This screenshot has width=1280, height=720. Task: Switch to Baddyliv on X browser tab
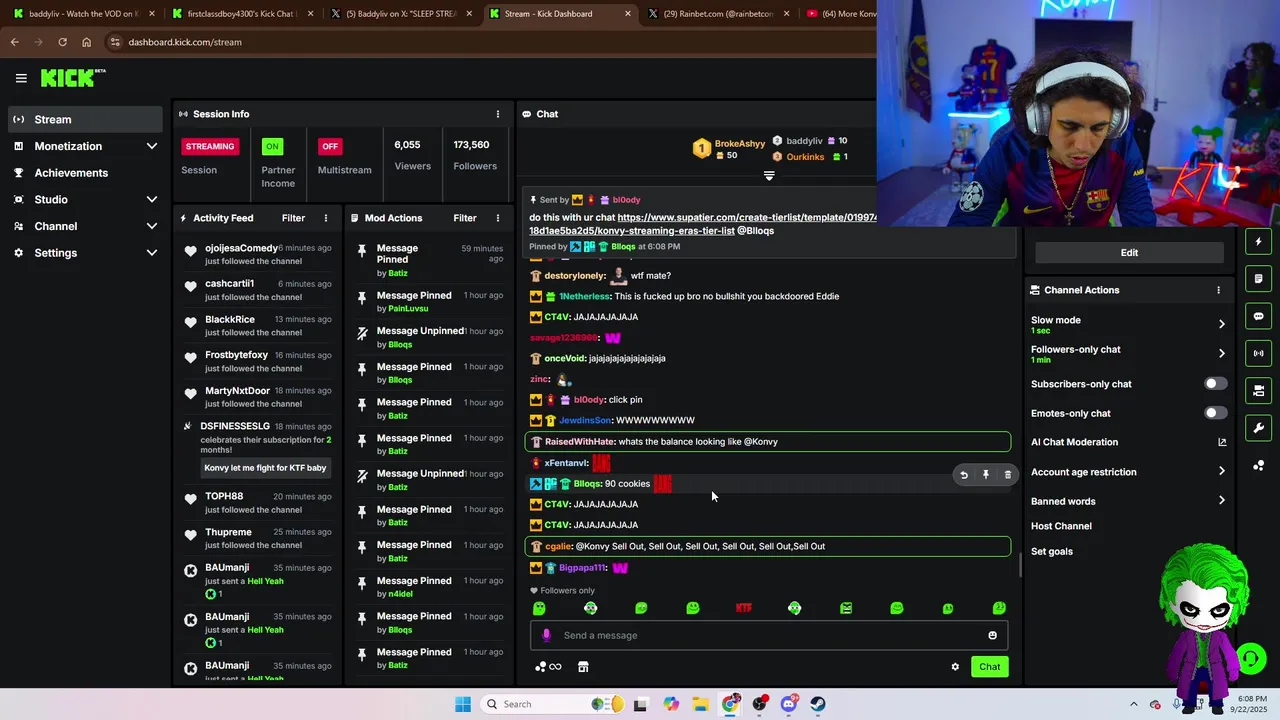click(x=400, y=14)
